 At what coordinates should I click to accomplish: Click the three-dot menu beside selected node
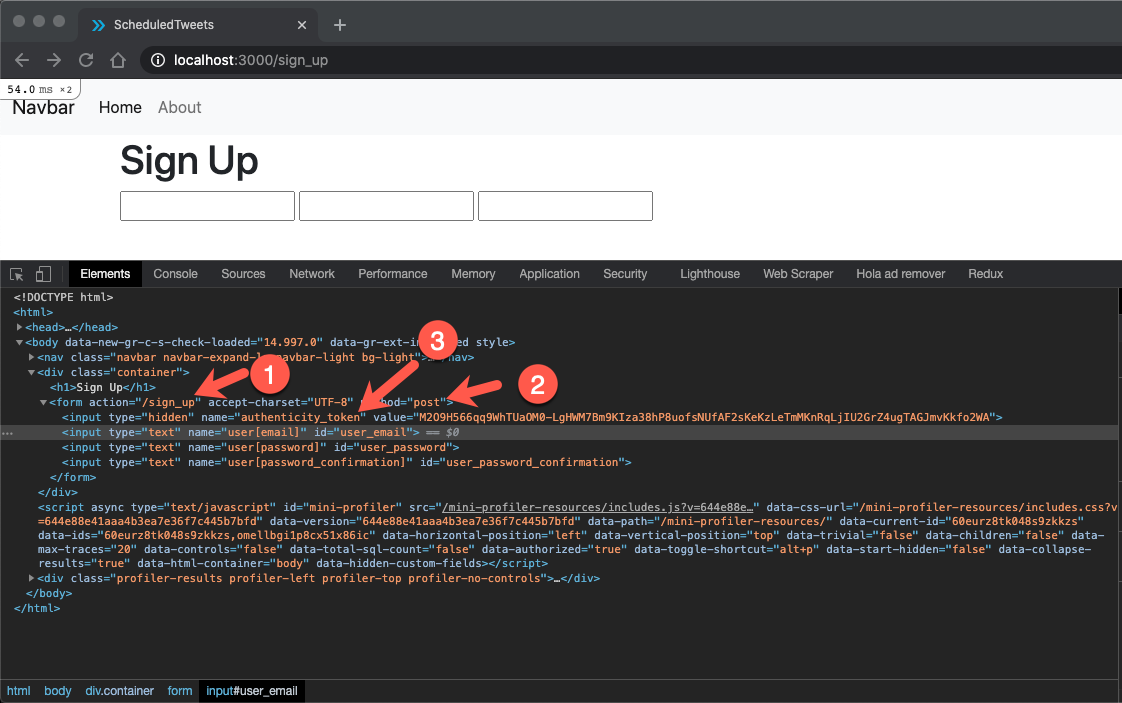click(x=7, y=433)
